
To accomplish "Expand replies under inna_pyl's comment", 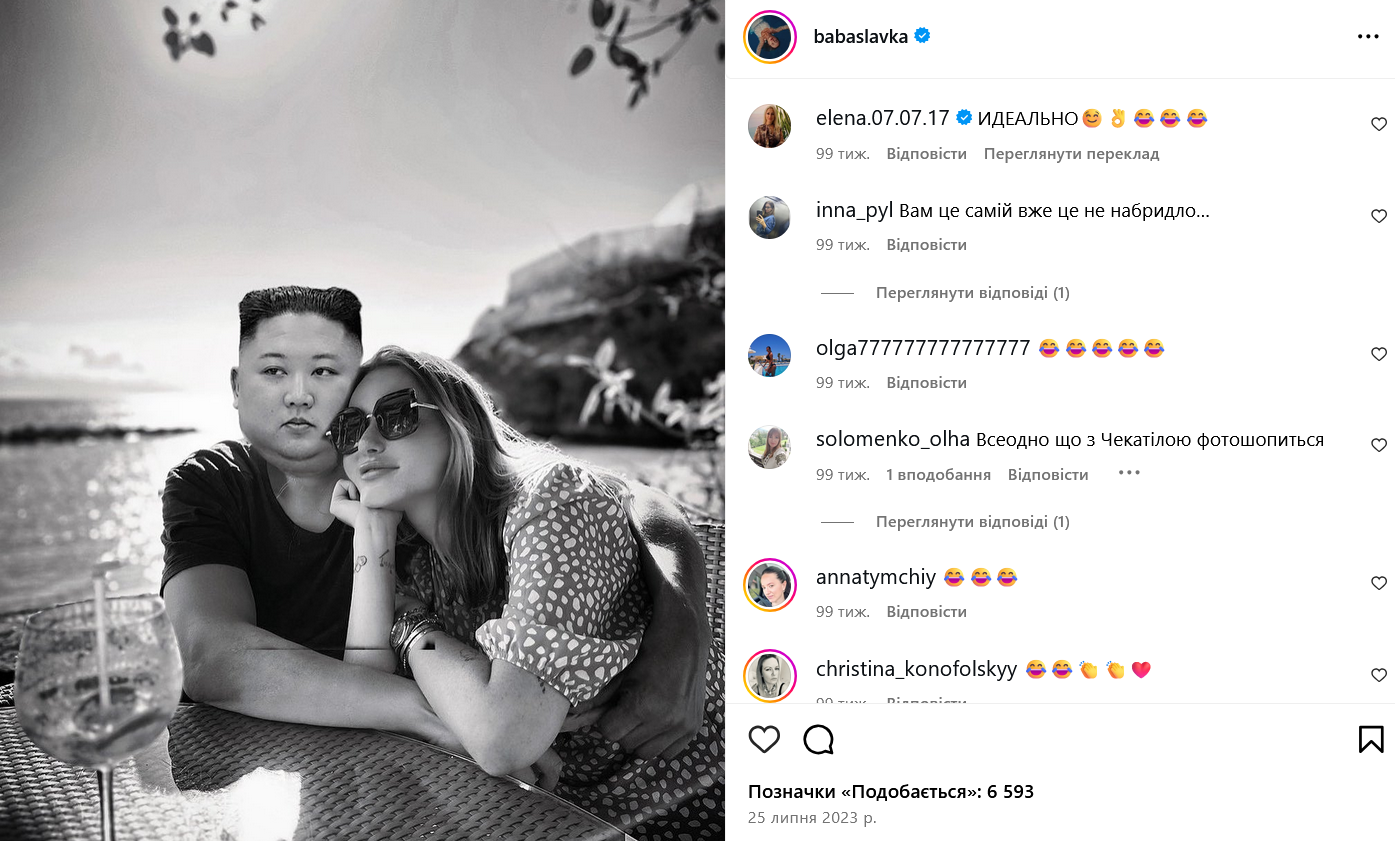I will pyautogui.click(x=972, y=293).
